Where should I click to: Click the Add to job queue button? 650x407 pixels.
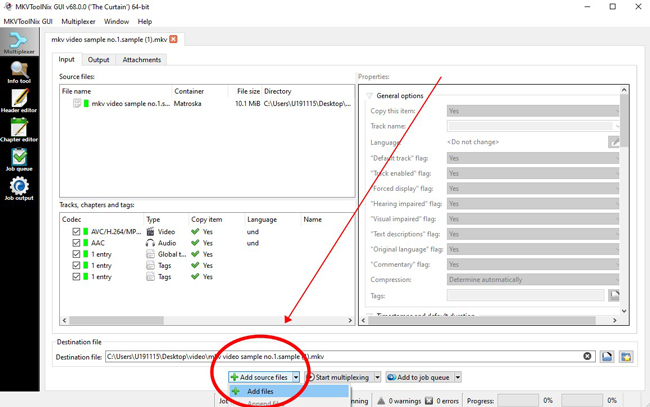pyautogui.click(x=420, y=377)
